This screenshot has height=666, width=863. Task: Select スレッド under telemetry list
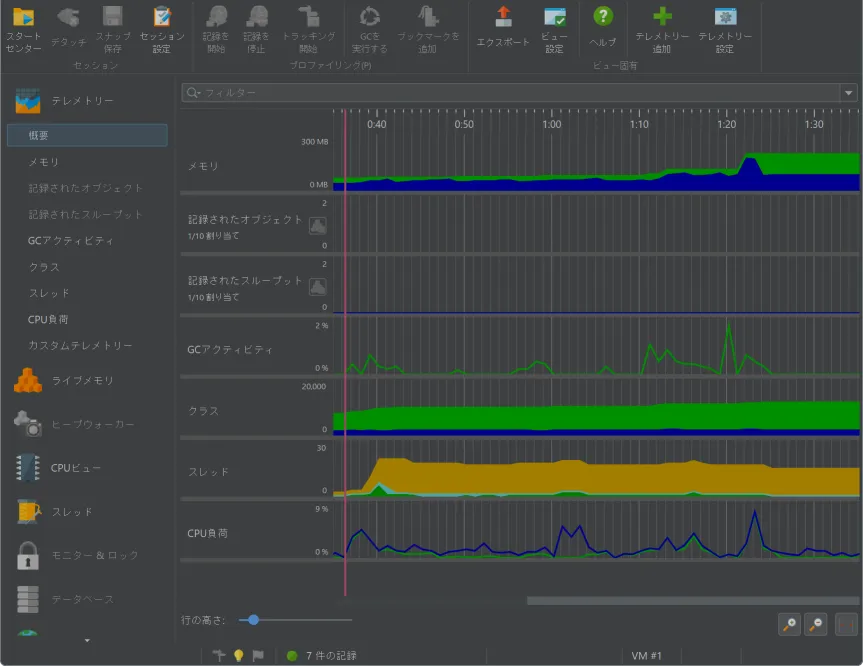49,293
